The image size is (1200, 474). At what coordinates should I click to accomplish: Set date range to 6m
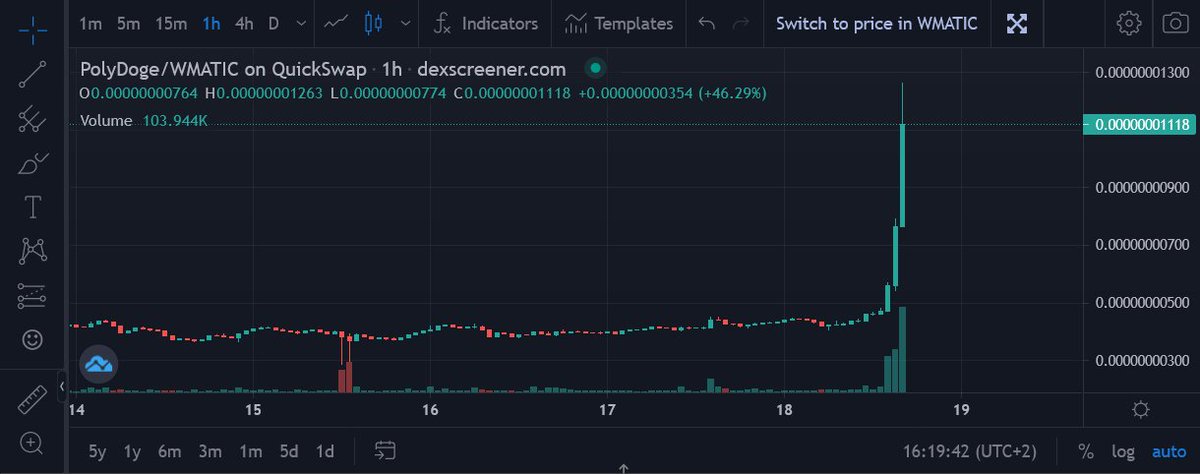[x=169, y=451]
